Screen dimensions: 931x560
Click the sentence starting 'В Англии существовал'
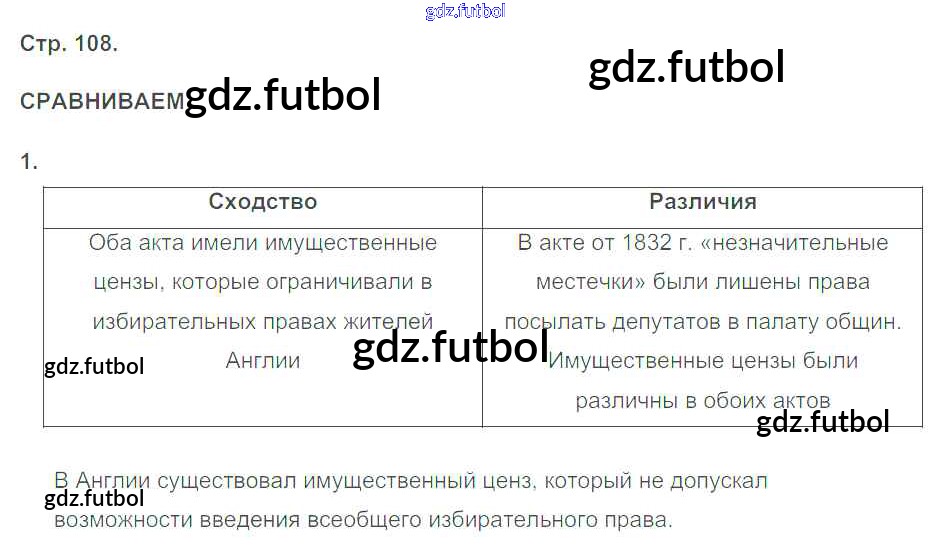point(410,481)
